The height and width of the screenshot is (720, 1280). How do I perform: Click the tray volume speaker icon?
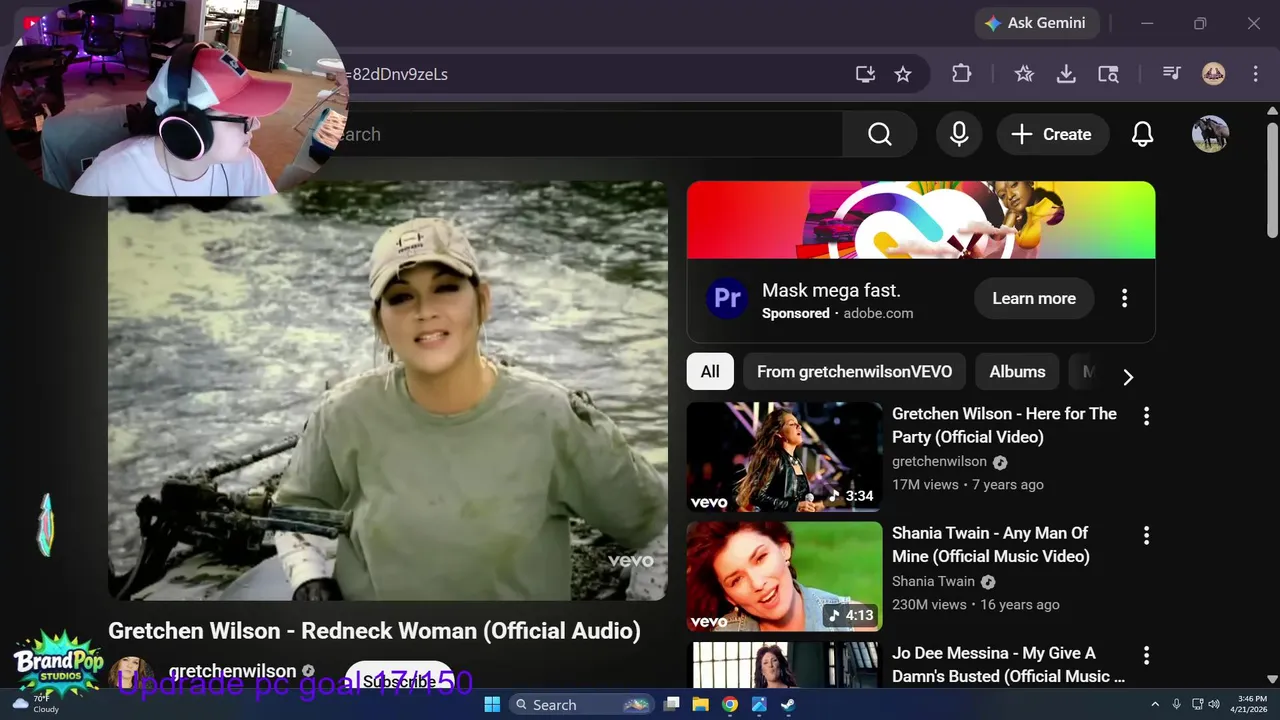(1214, 705)
